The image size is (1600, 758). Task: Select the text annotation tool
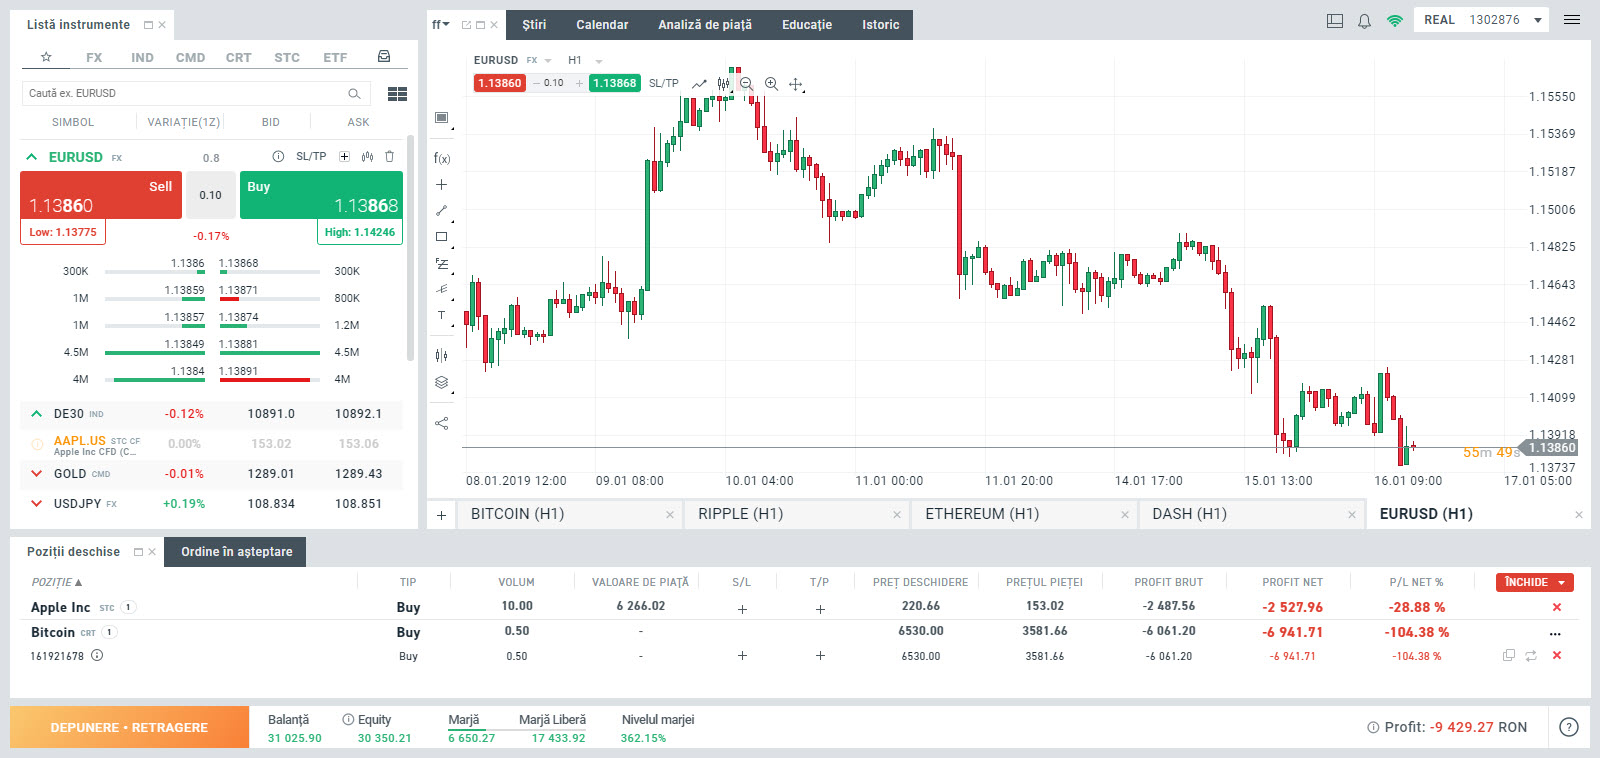(441, 315)
